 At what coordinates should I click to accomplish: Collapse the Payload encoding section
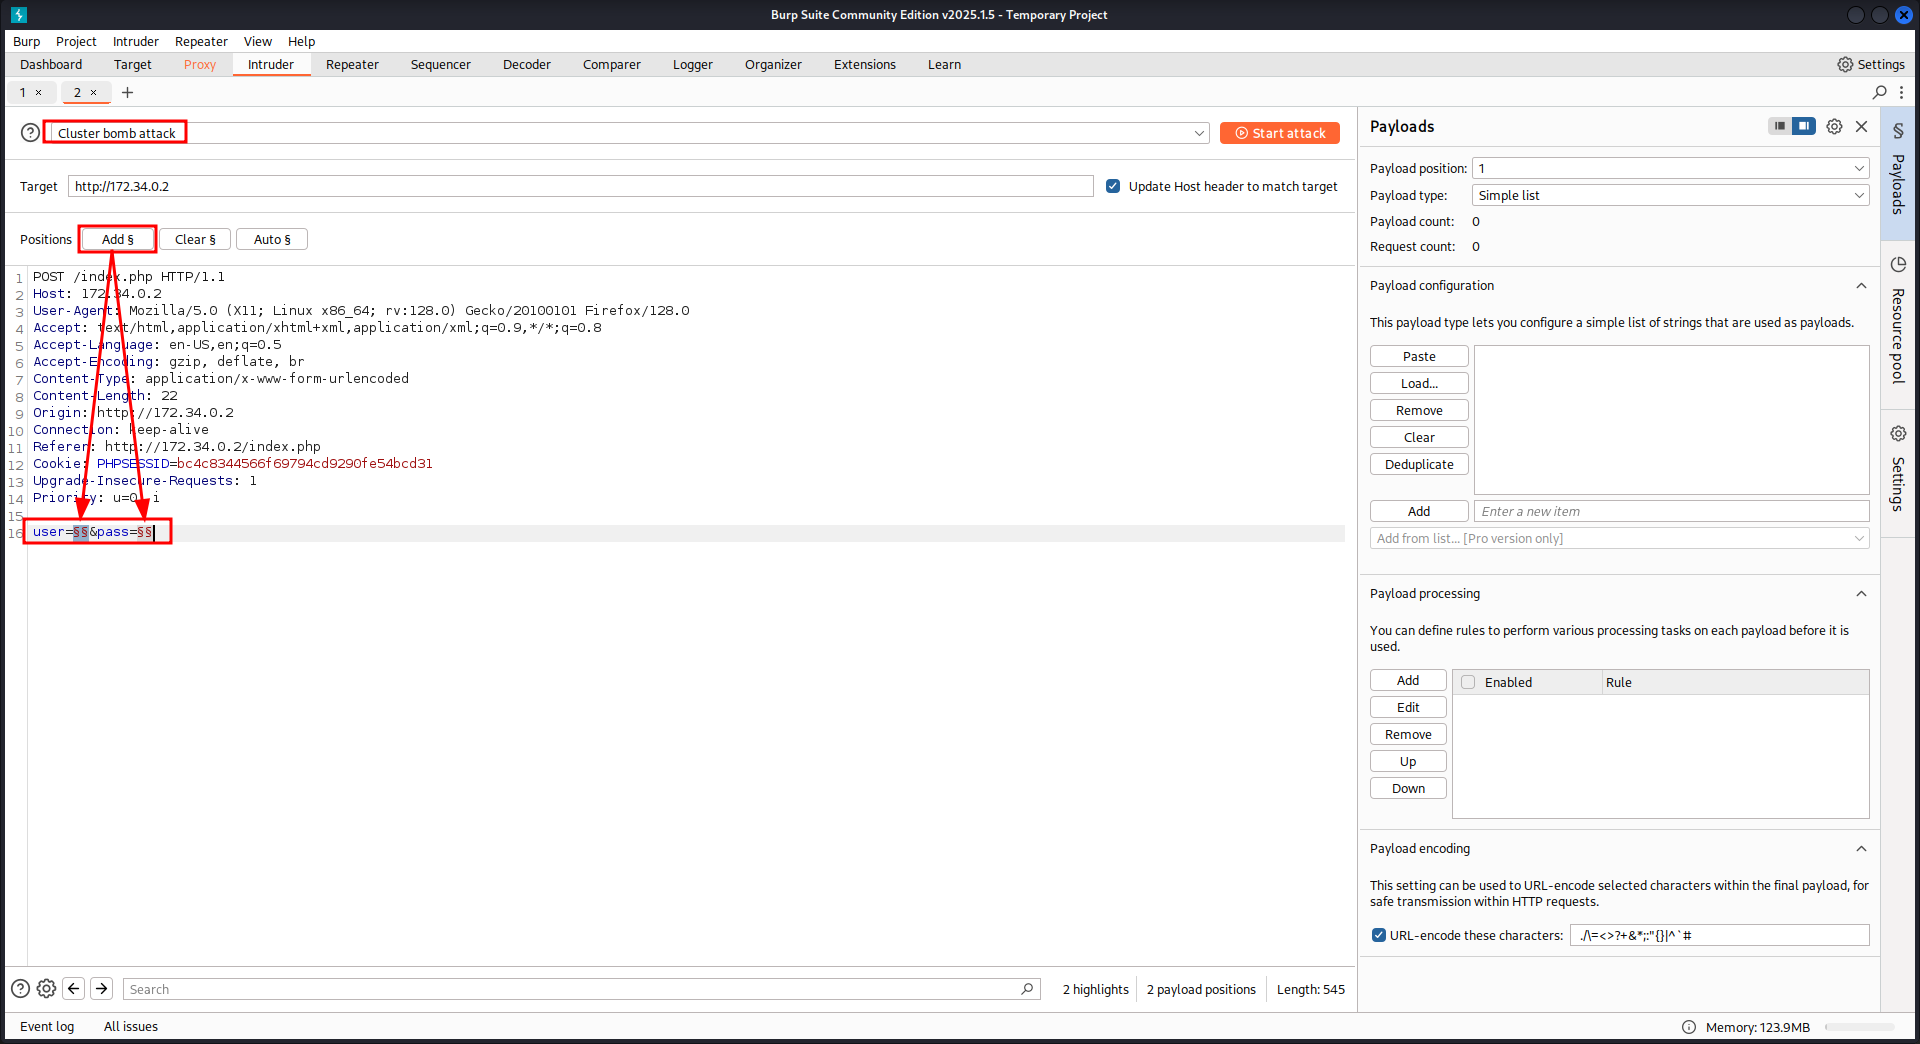[1861, 848]
